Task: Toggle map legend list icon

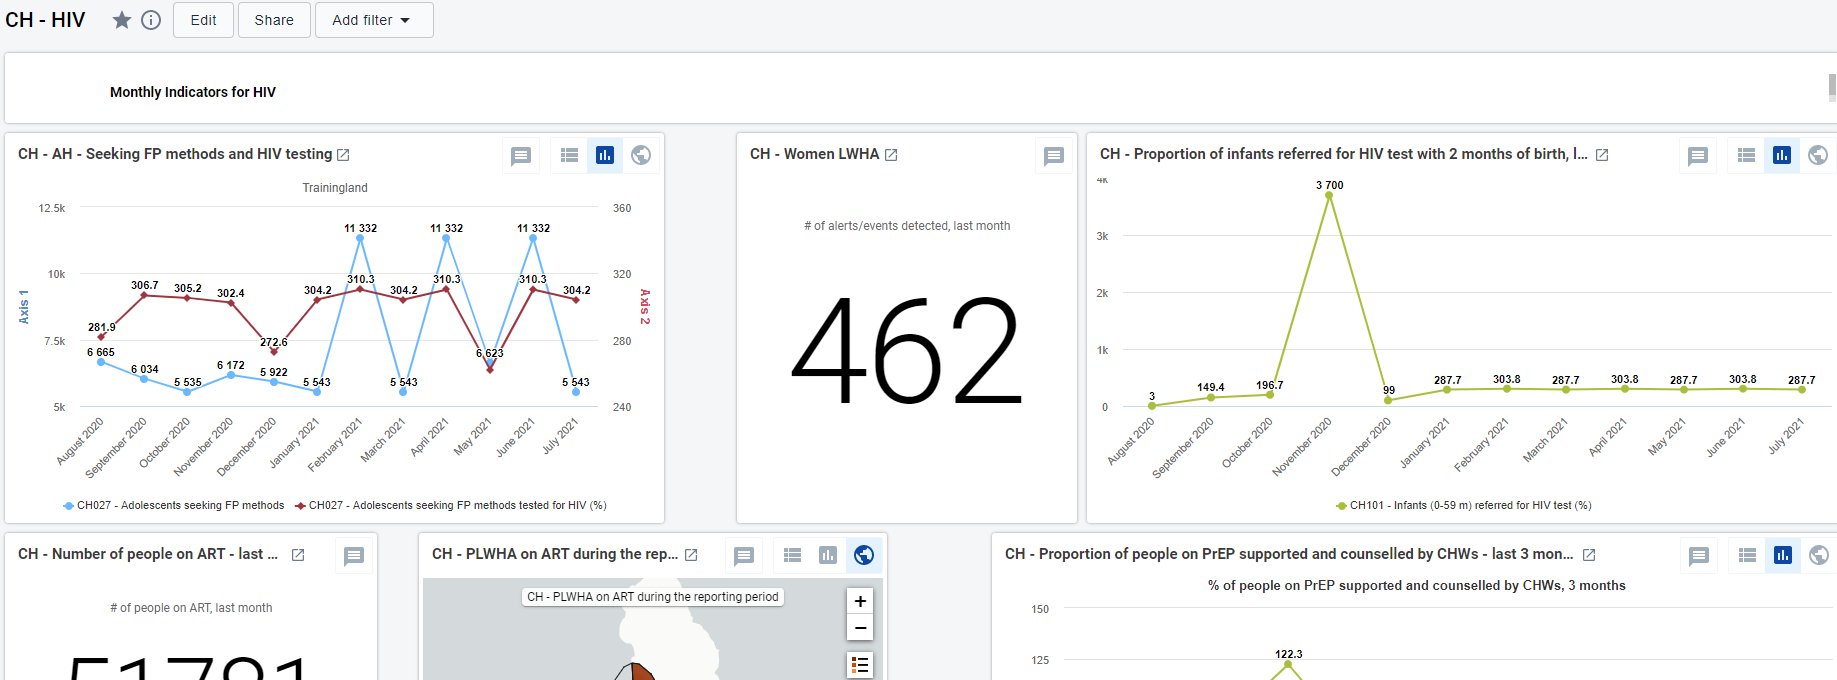Action: click(860, 665)
